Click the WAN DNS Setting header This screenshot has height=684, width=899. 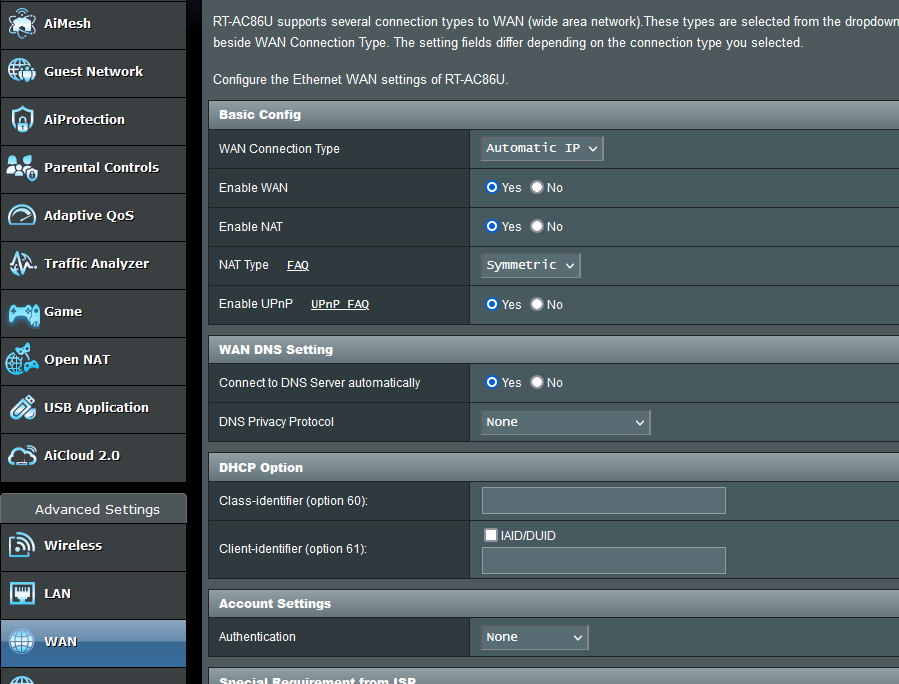tap(553, 350)
